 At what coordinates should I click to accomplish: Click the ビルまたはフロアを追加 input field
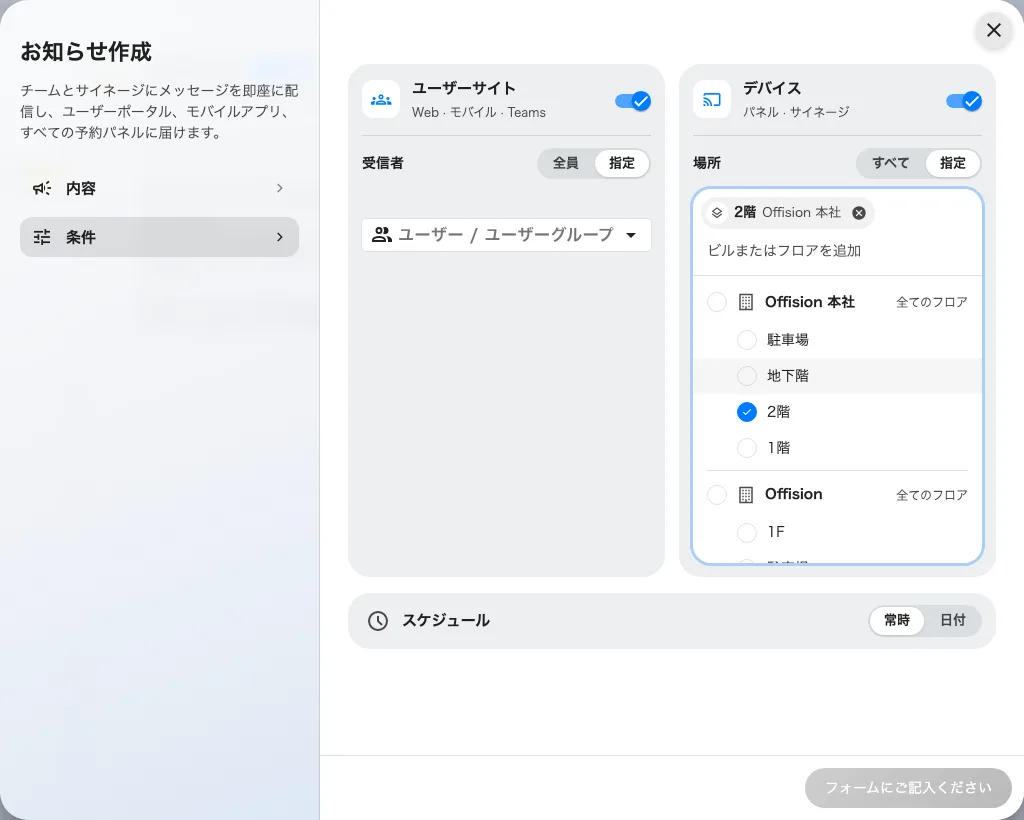[837, 251]
